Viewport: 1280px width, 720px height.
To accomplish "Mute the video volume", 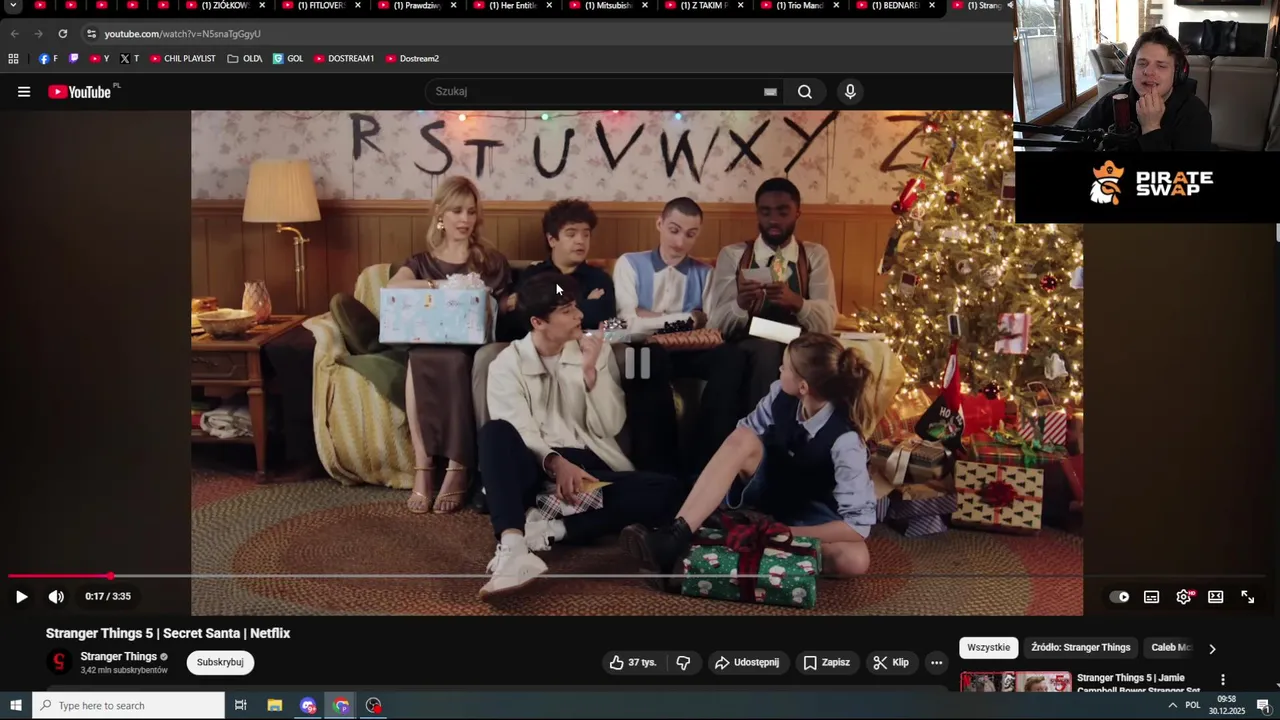I will [x=56, y=597].
